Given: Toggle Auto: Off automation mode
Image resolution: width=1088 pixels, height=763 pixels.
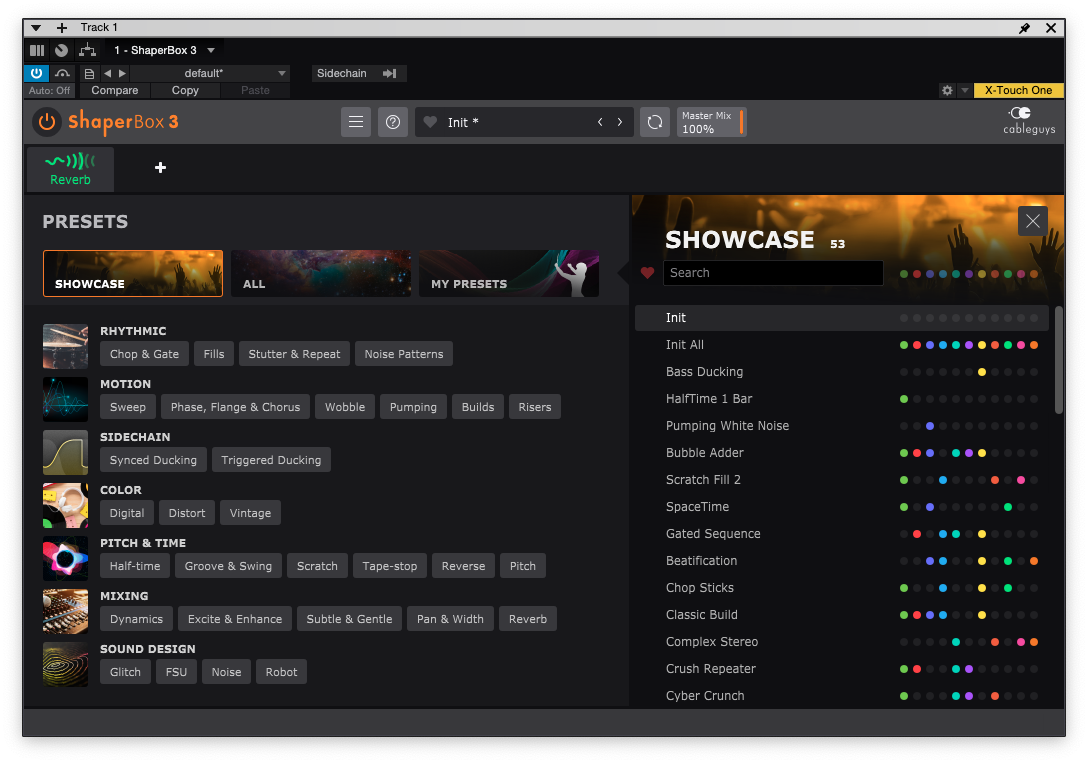Looking at the screenshot, I should coord(49,90).
